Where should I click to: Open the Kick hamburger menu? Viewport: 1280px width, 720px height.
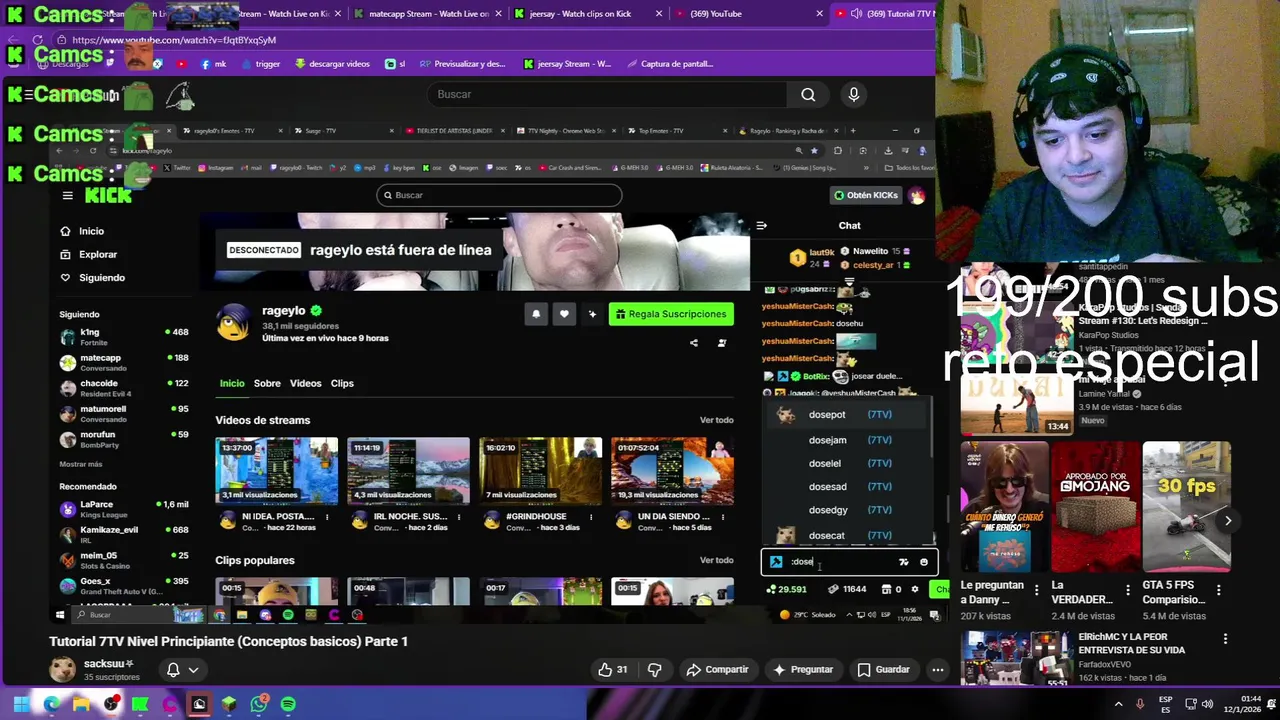coord(67,196)
